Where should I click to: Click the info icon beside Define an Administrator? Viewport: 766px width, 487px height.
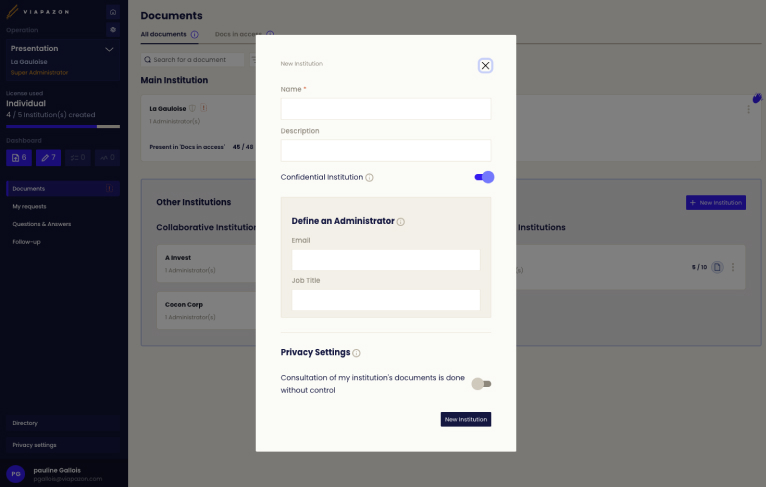point(401,222)
